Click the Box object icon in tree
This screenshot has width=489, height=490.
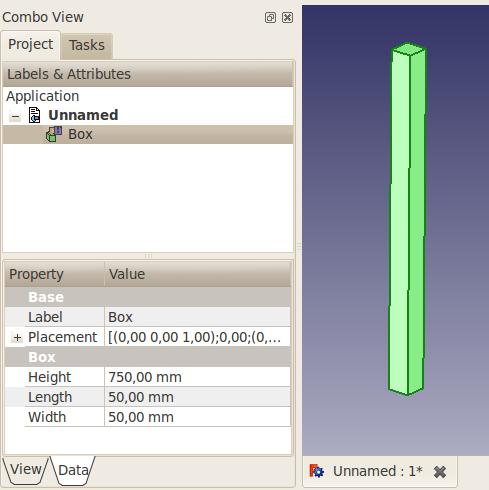tap(54, 134)
